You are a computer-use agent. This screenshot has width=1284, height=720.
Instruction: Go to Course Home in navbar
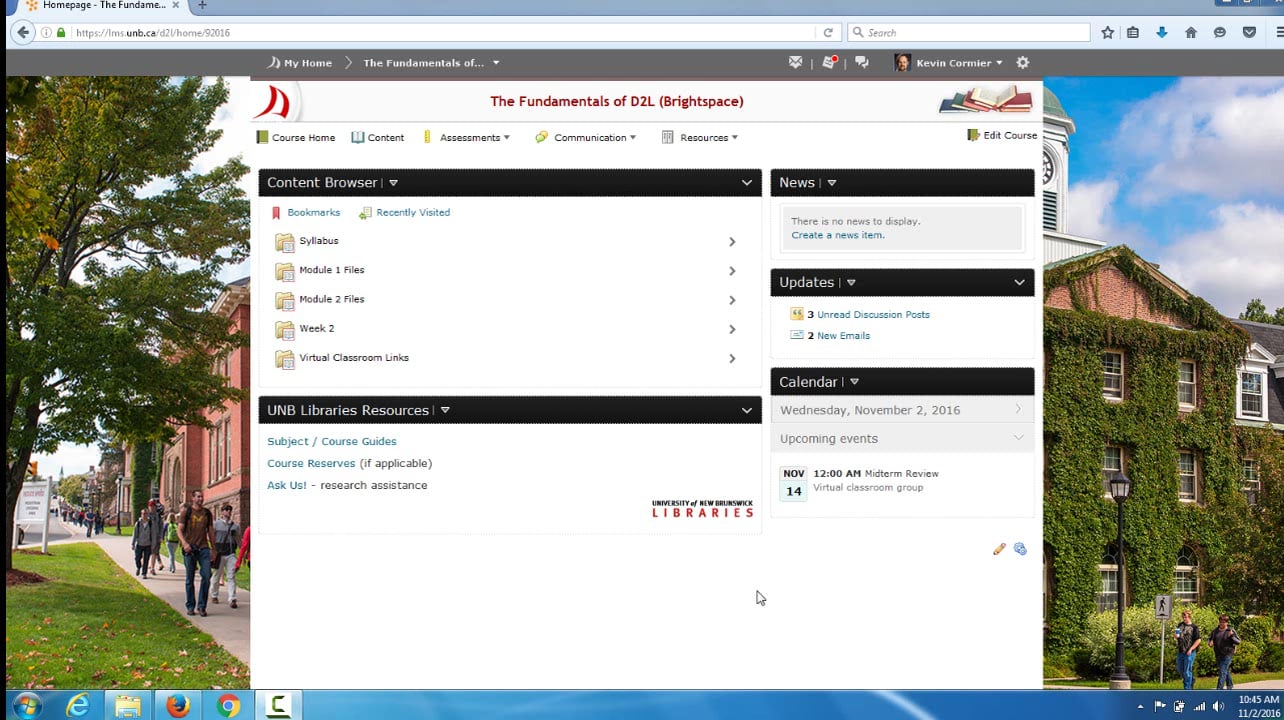pyautogui.click(x=296, y=138)
